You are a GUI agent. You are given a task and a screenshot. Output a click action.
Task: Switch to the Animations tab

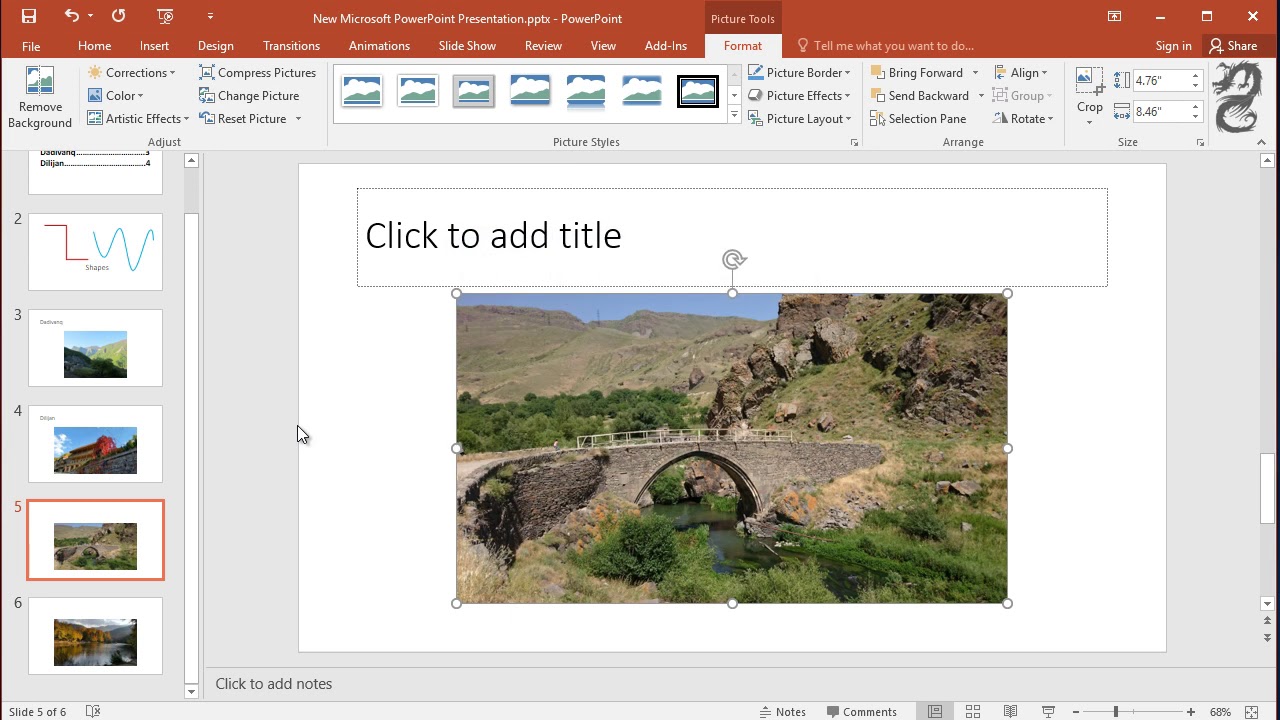379,46
